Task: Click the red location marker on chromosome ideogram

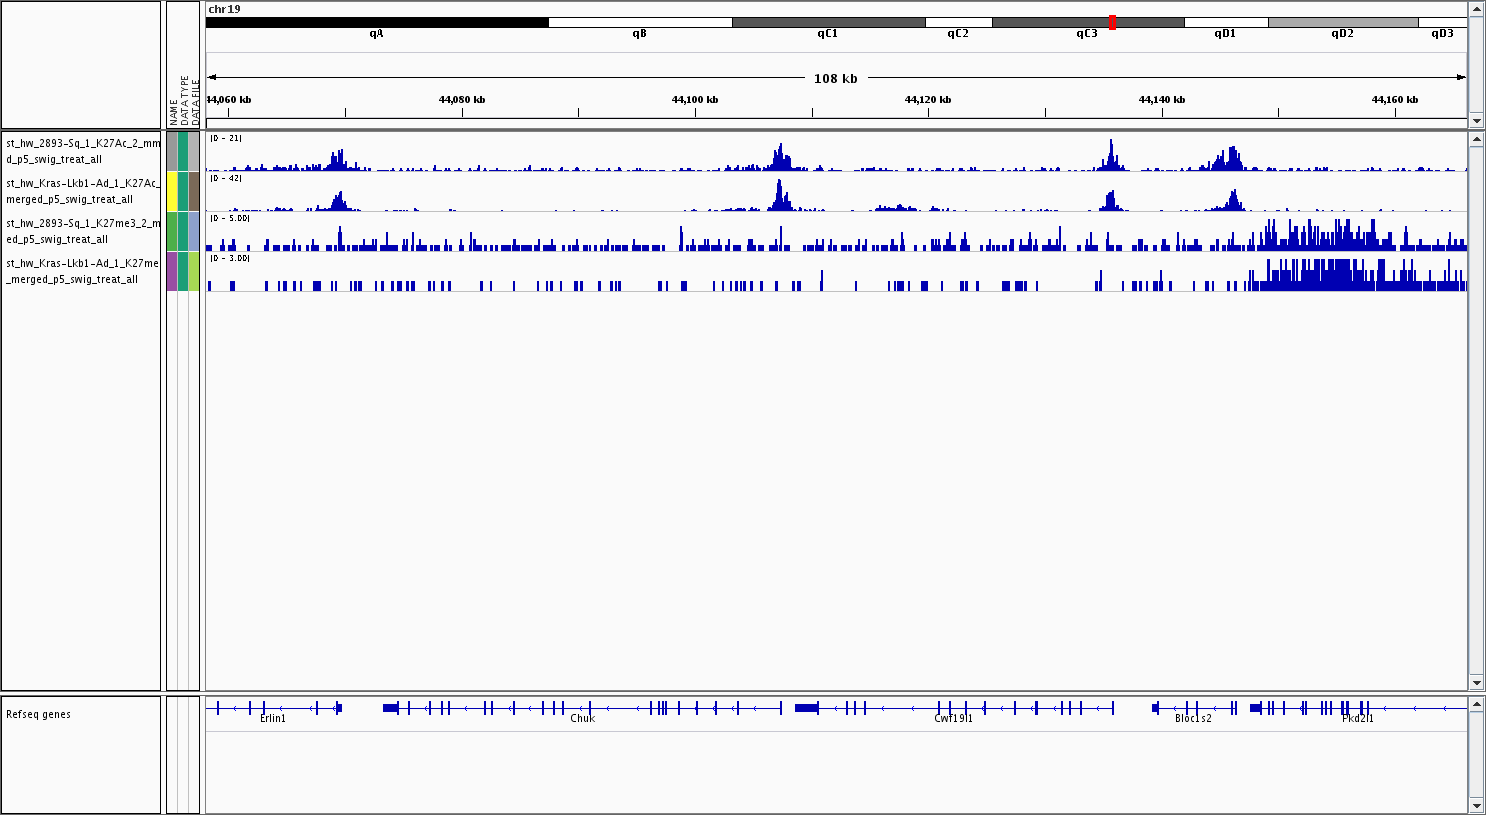Action: point(1112,22)
